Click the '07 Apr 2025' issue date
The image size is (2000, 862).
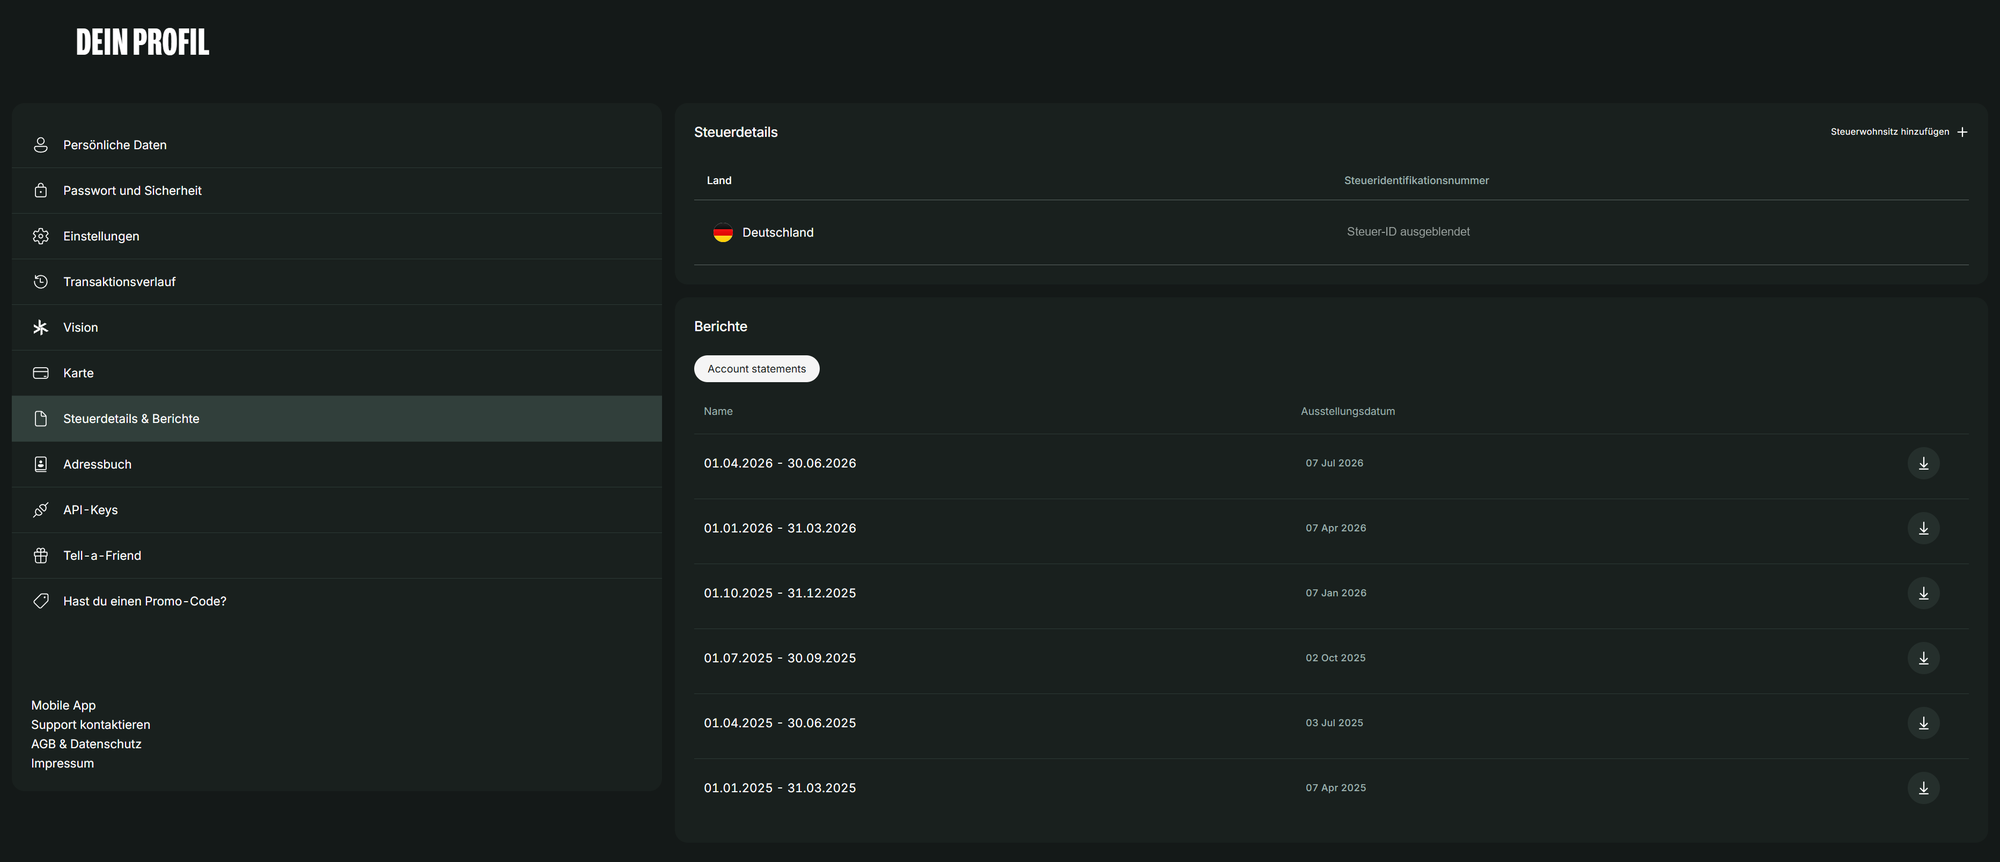[x=1336, y=788]
